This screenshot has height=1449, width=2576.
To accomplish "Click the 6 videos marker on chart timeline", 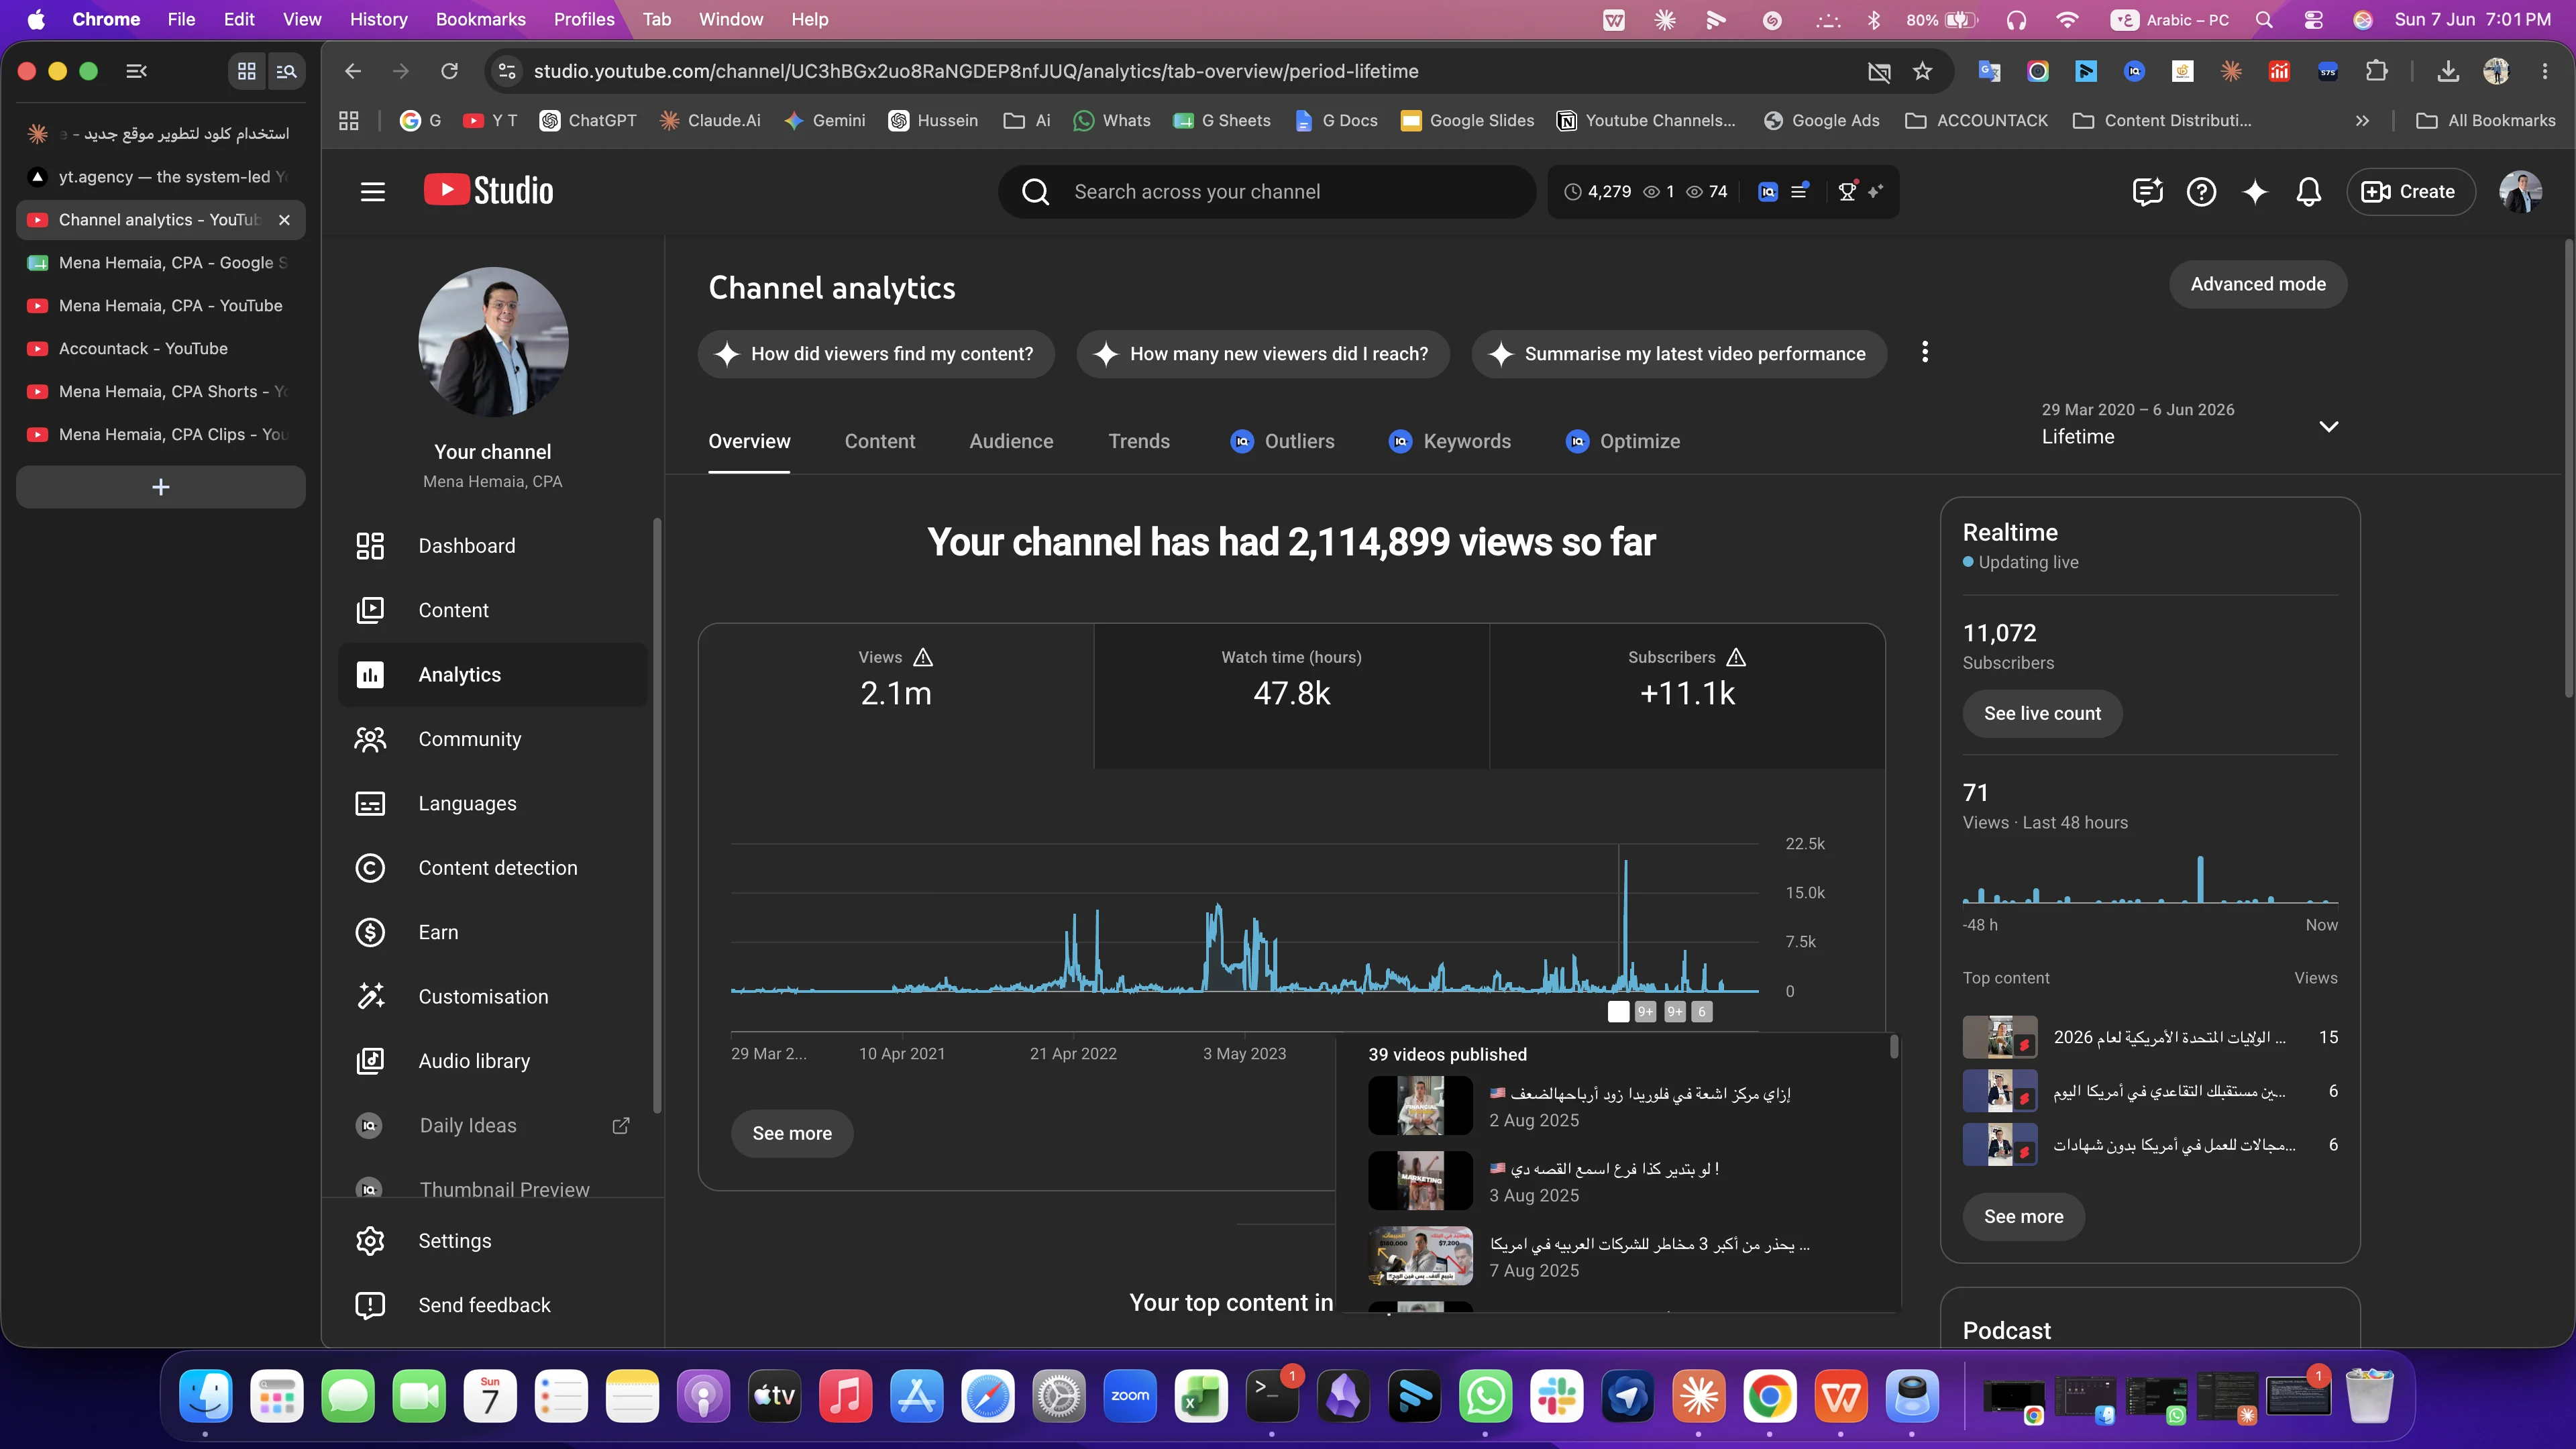I will coord(1702,1011).
